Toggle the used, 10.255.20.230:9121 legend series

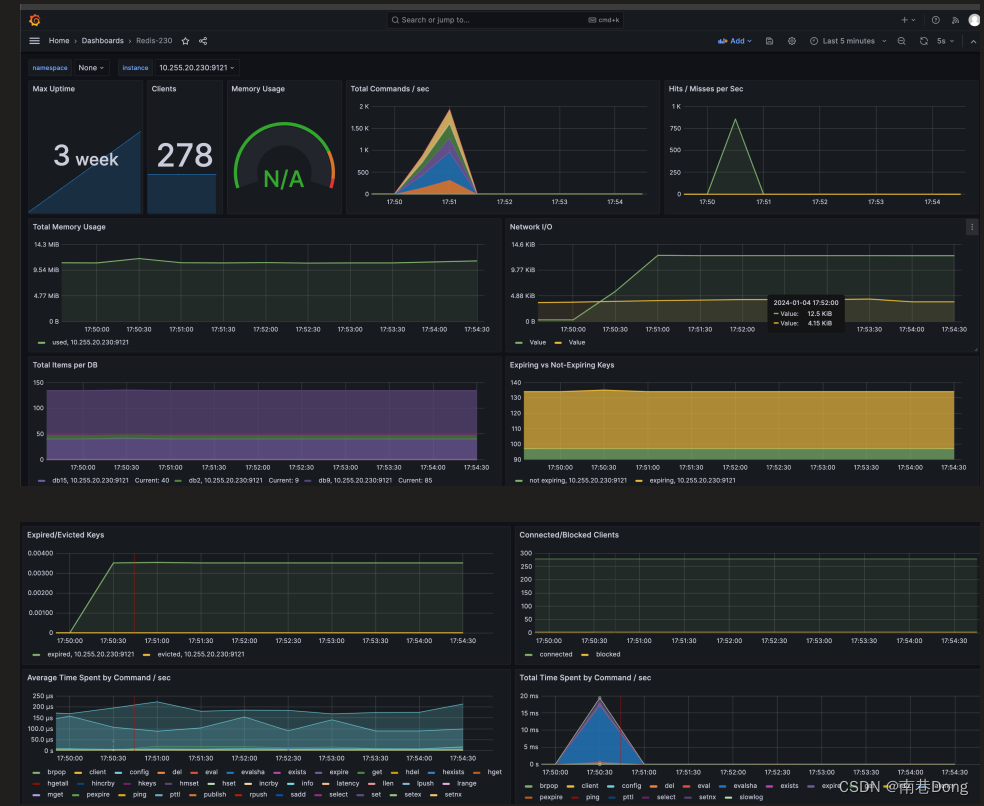click(90, 343)
